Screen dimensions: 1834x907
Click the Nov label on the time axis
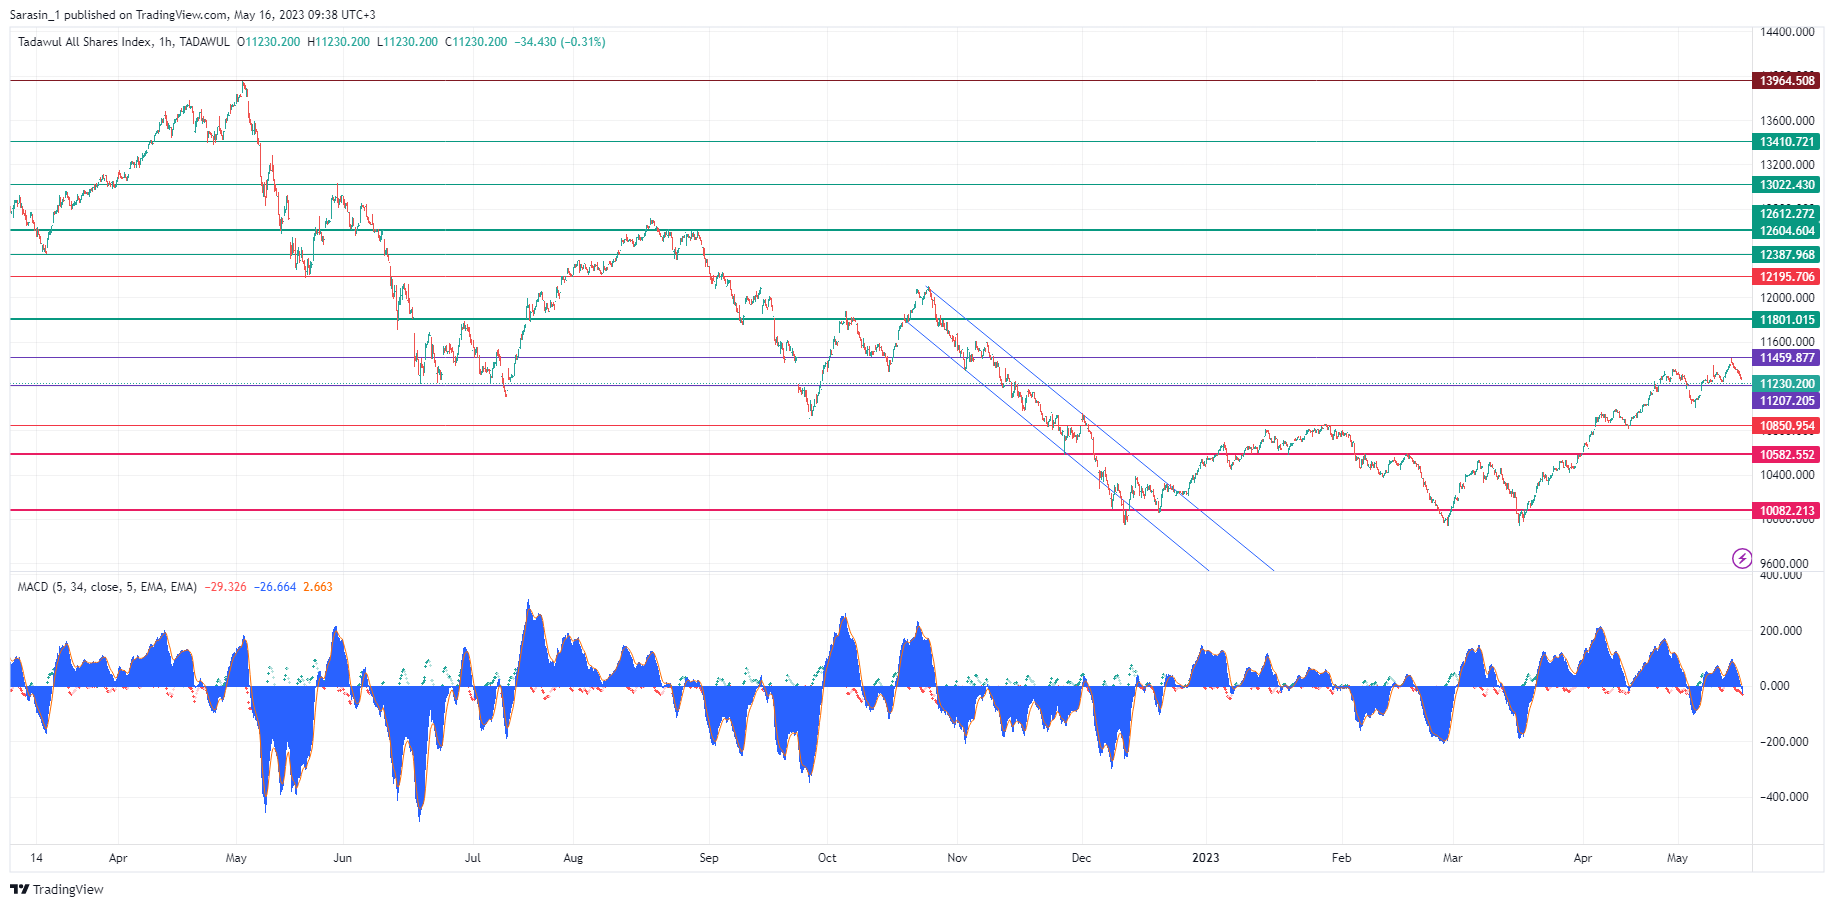[957, 858]
